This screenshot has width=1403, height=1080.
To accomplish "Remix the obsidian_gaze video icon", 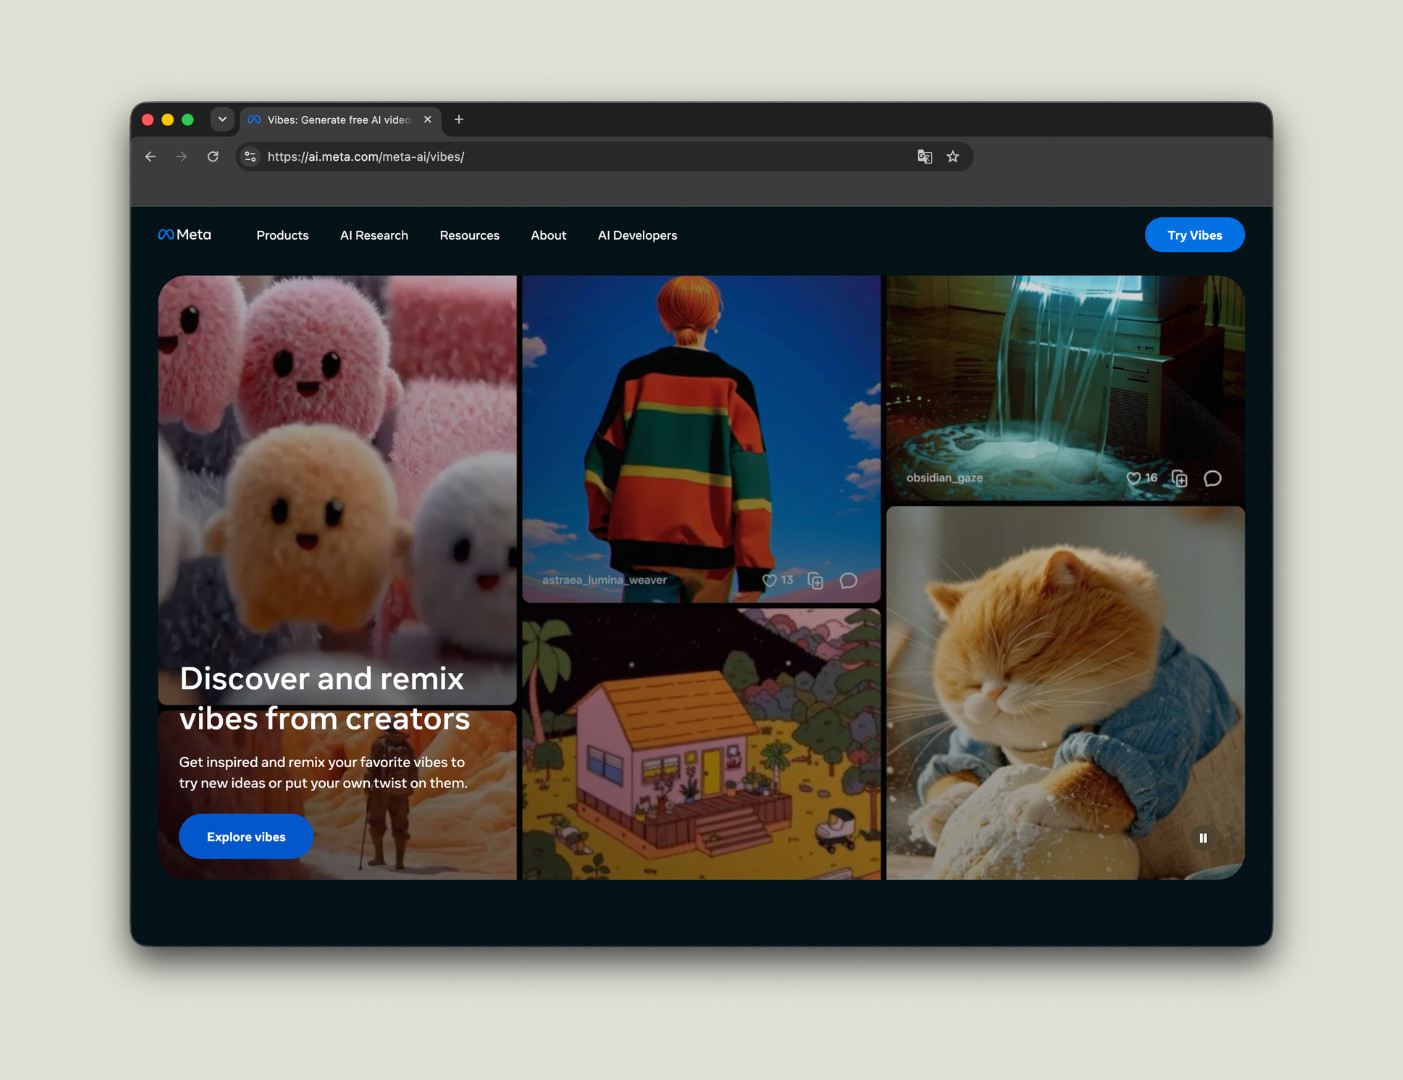I will click(1180, 478).
